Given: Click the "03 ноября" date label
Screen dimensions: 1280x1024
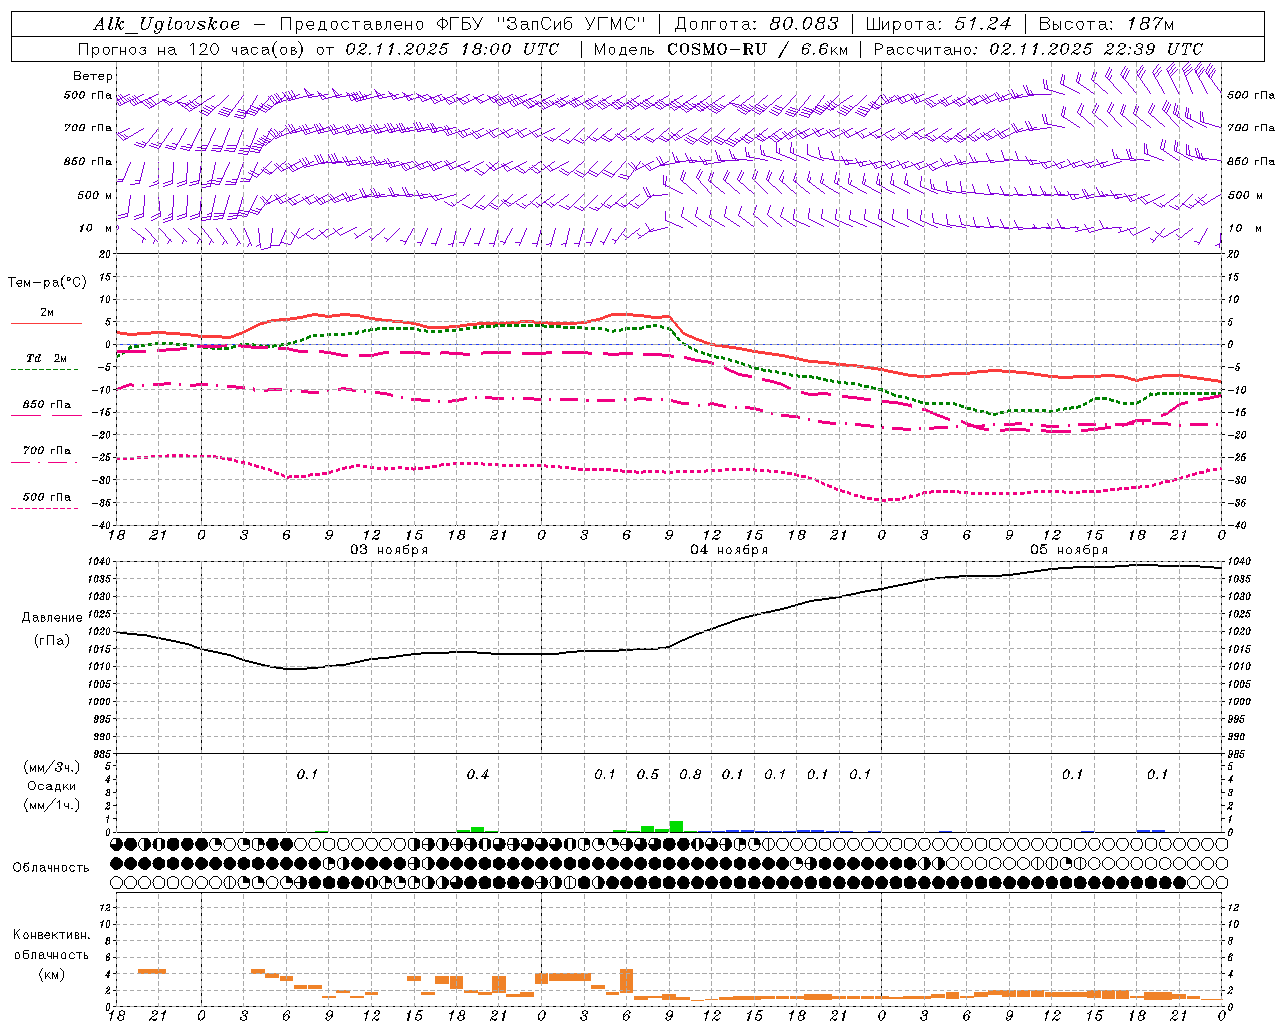Looking at the screenshot, I should (389, 550).
